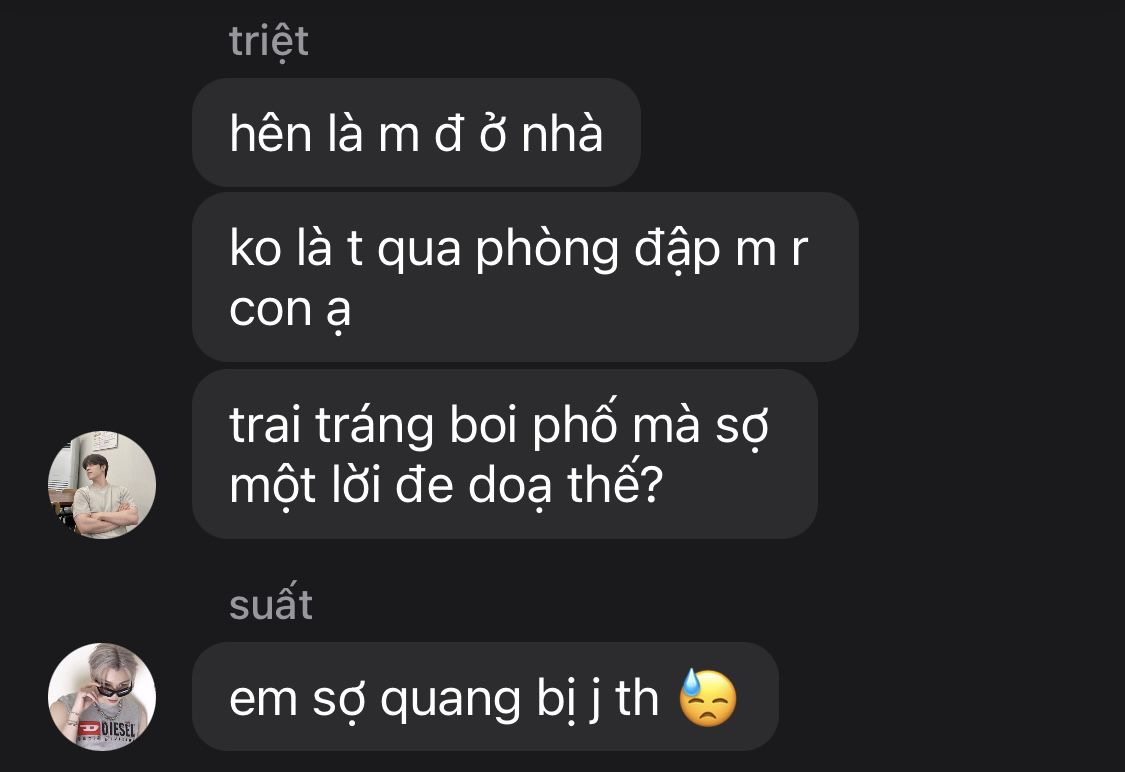The width and height of the screenshot is (1125, 772).
Task: Select message bubble 'hên là m đ ở nhà'
Action: tap(416, 133)
